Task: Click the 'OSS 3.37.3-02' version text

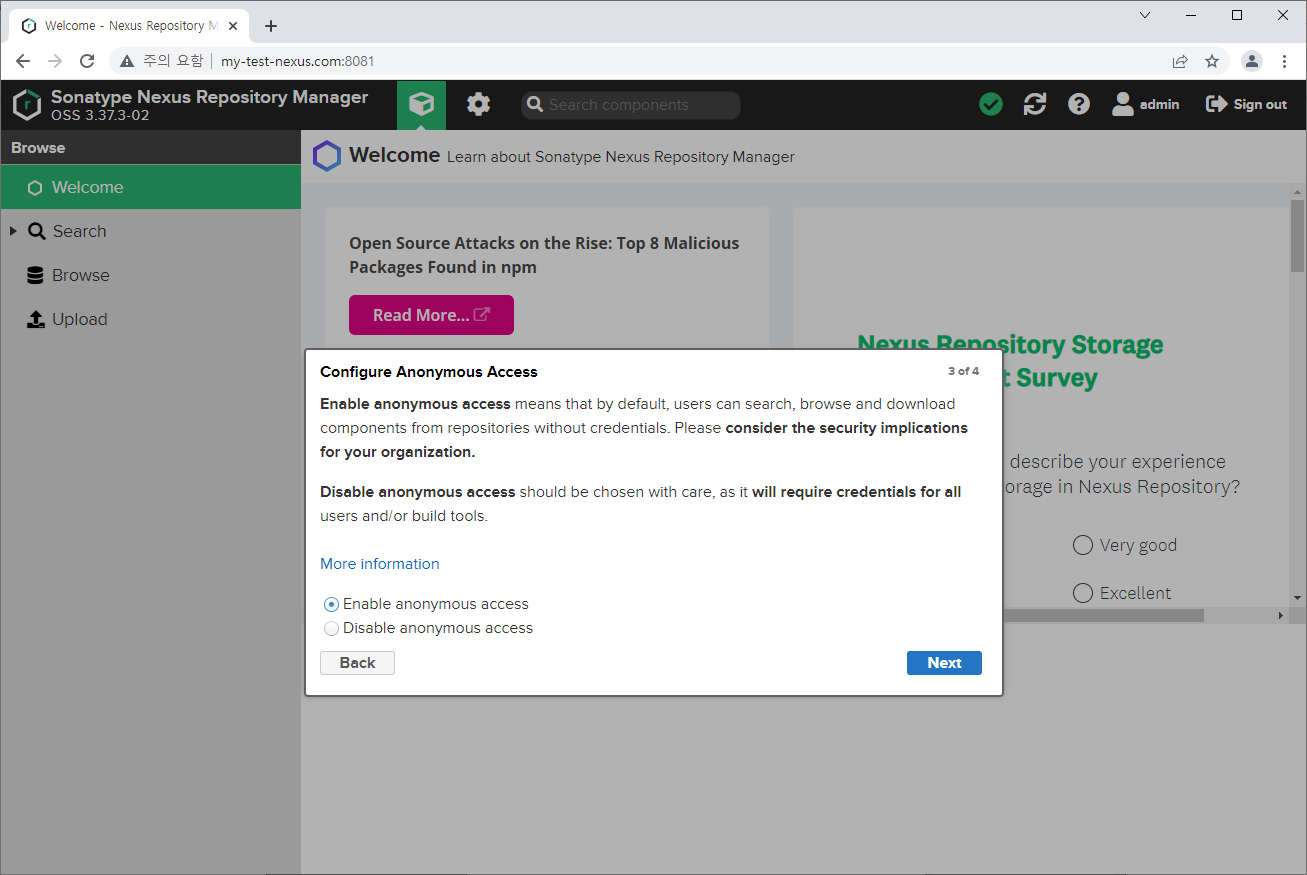Action: (x=100, y=115)
